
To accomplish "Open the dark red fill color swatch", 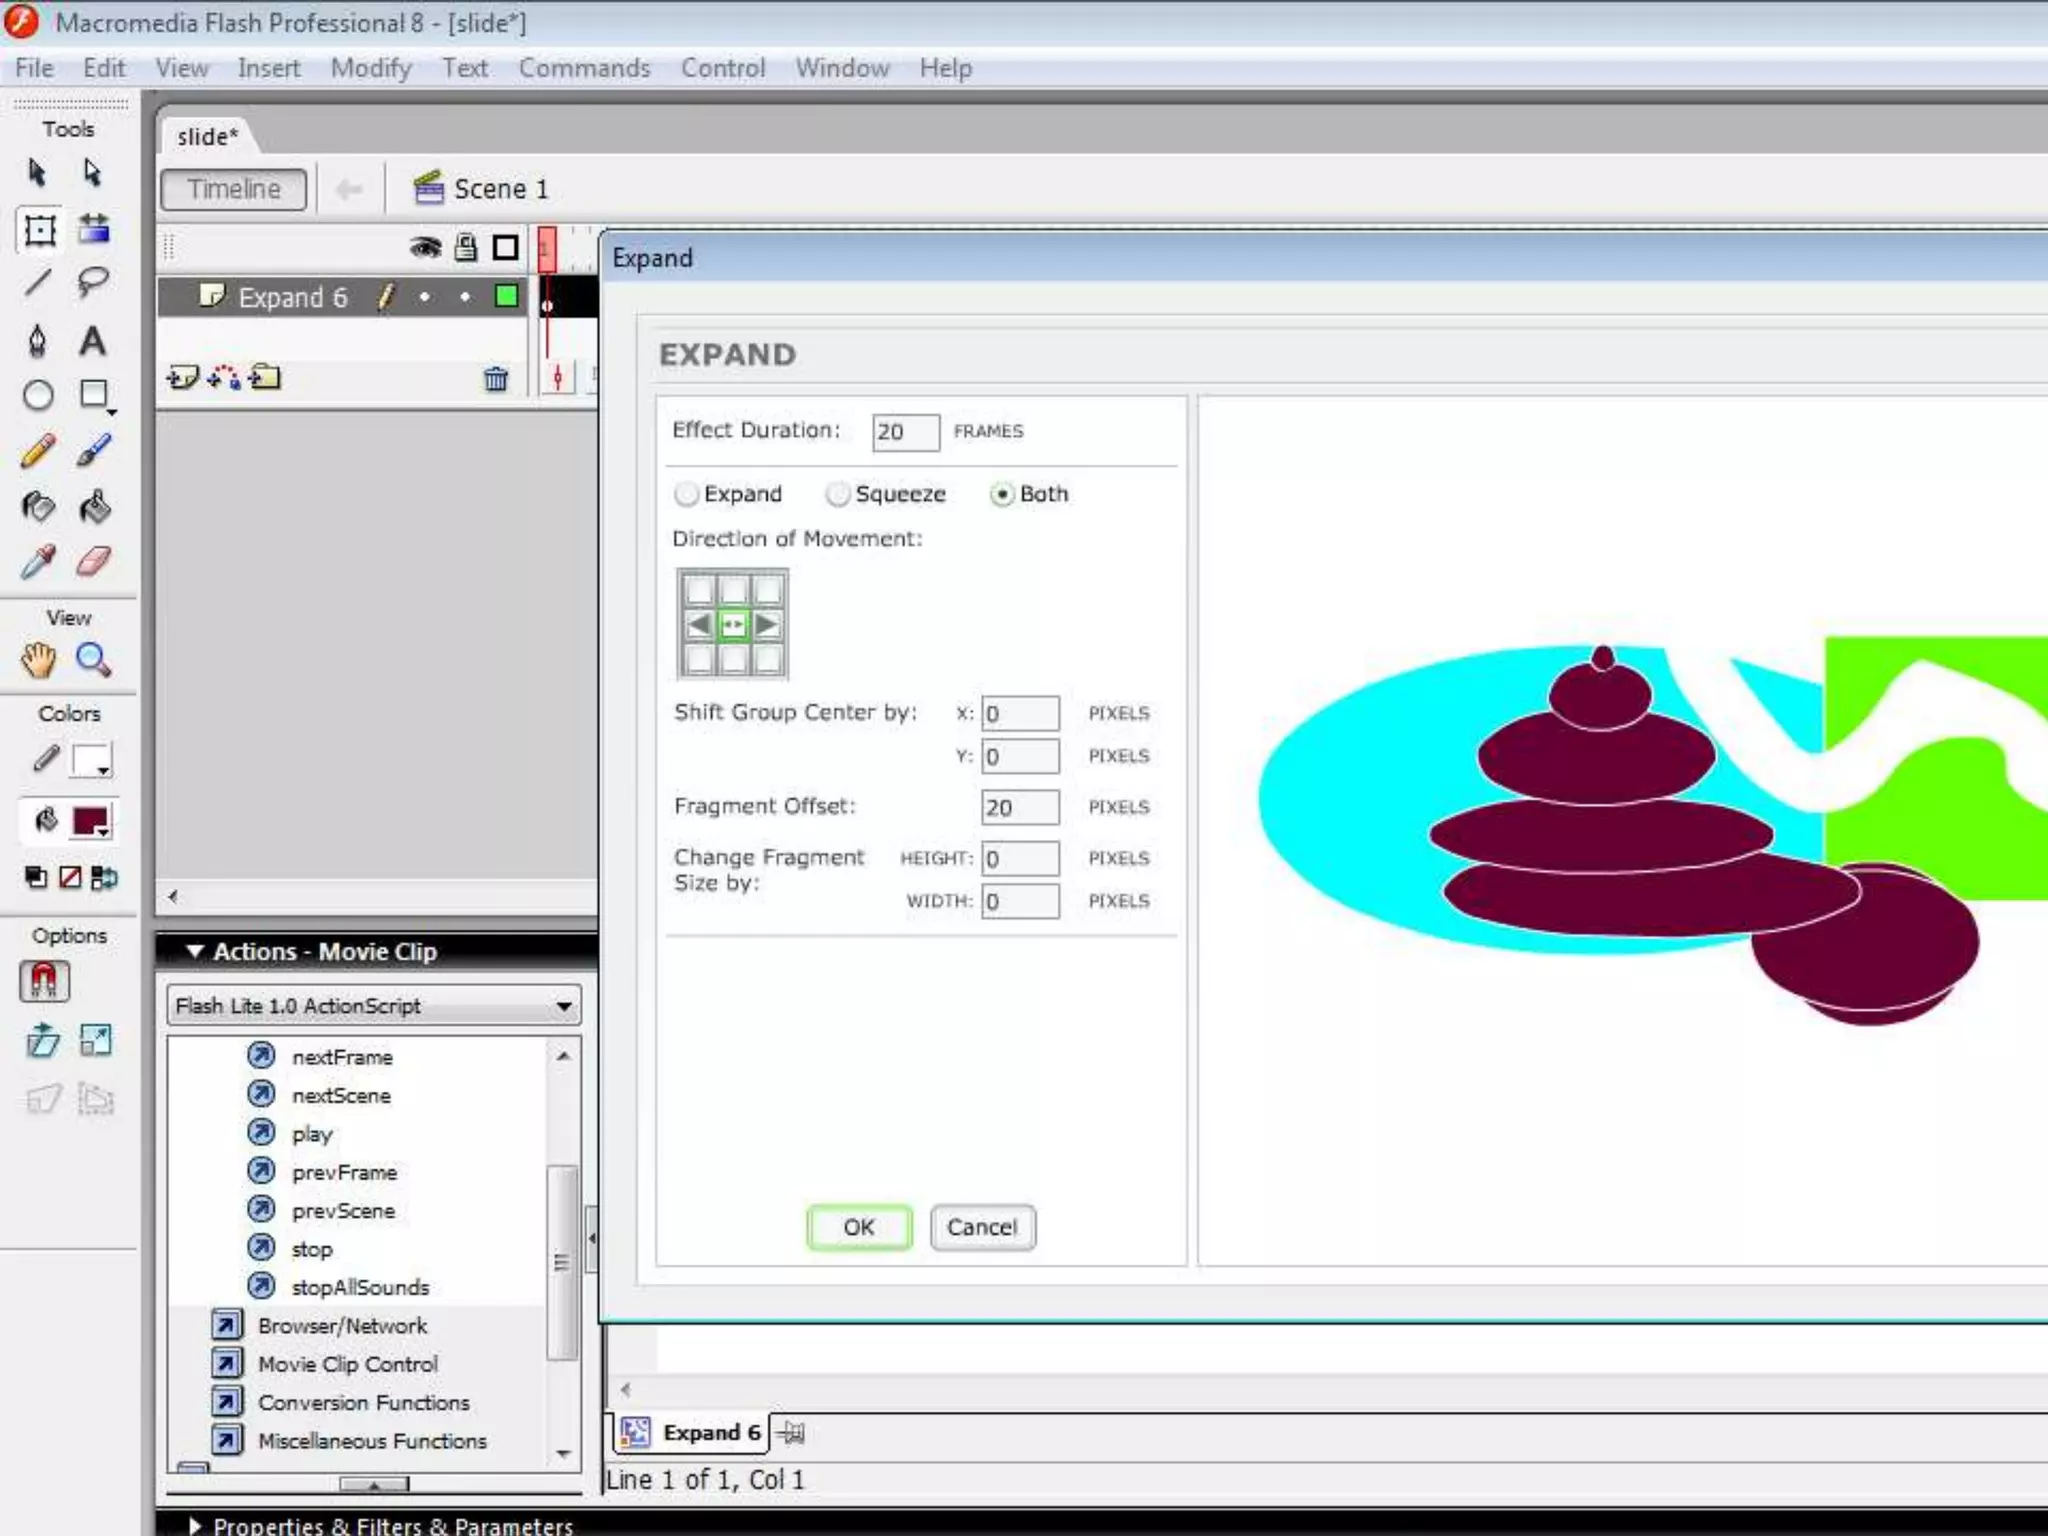I will click(x=90, y=822).
